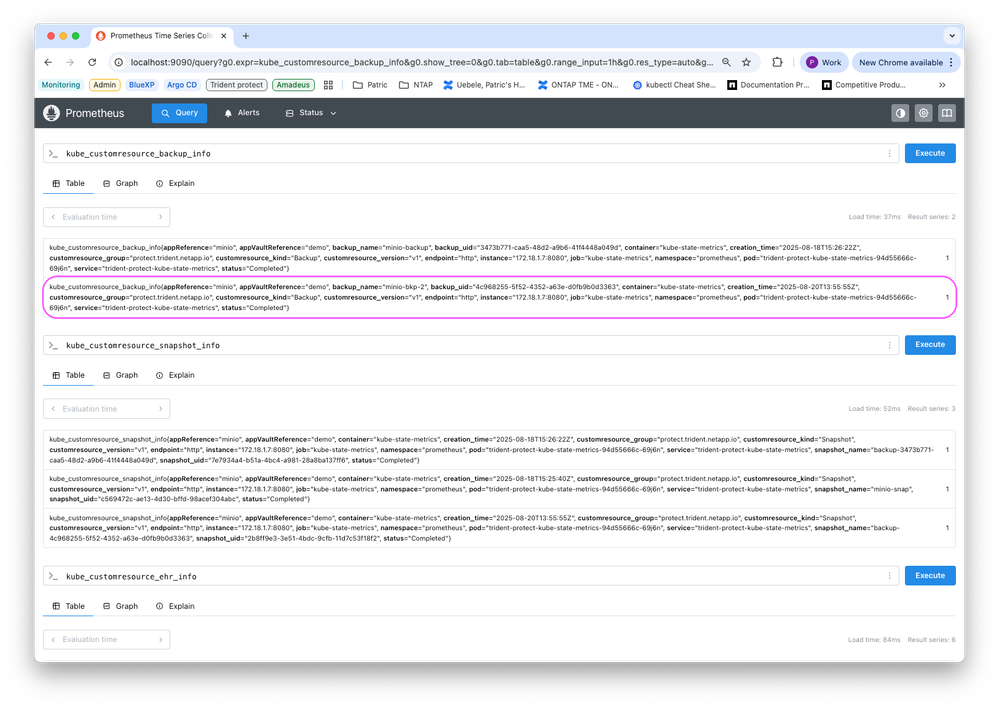Step evaluation time back for ehr_info query
Image resolution: width=999 pixels, height=708 pixels.
[53, 640]
